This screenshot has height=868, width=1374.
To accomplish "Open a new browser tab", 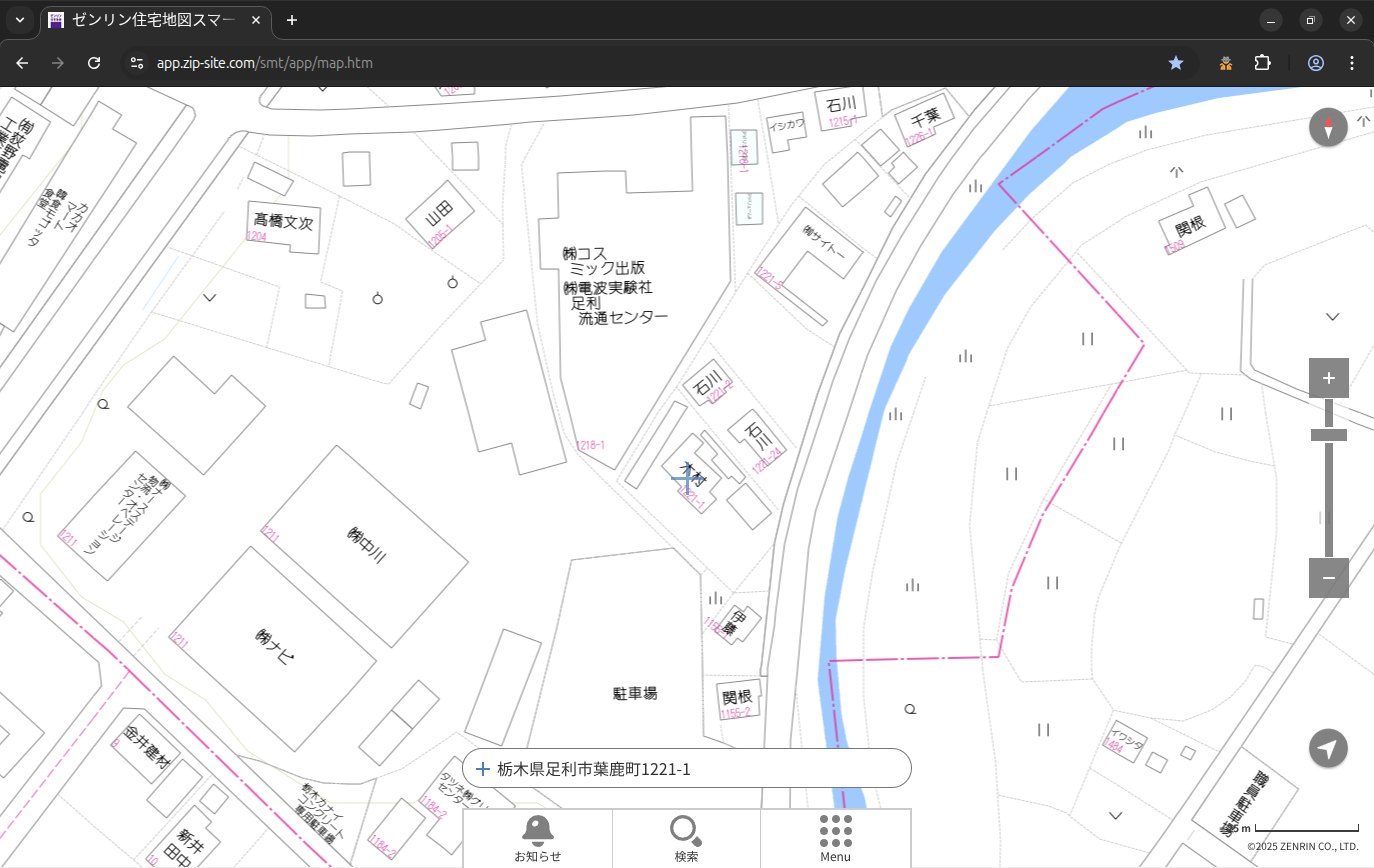I will click(x=292, y=20).
